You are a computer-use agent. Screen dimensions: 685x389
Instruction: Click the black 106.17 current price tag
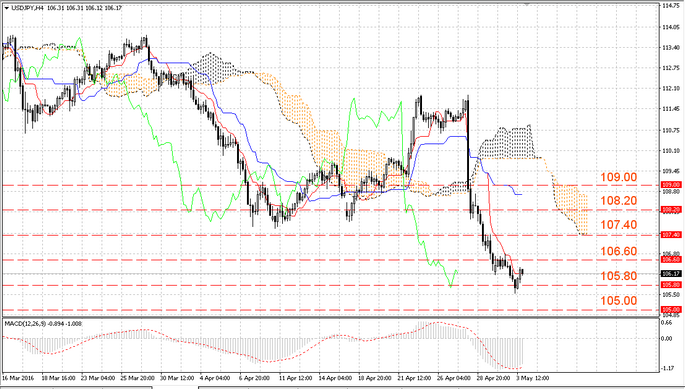[x=671, y=274]
